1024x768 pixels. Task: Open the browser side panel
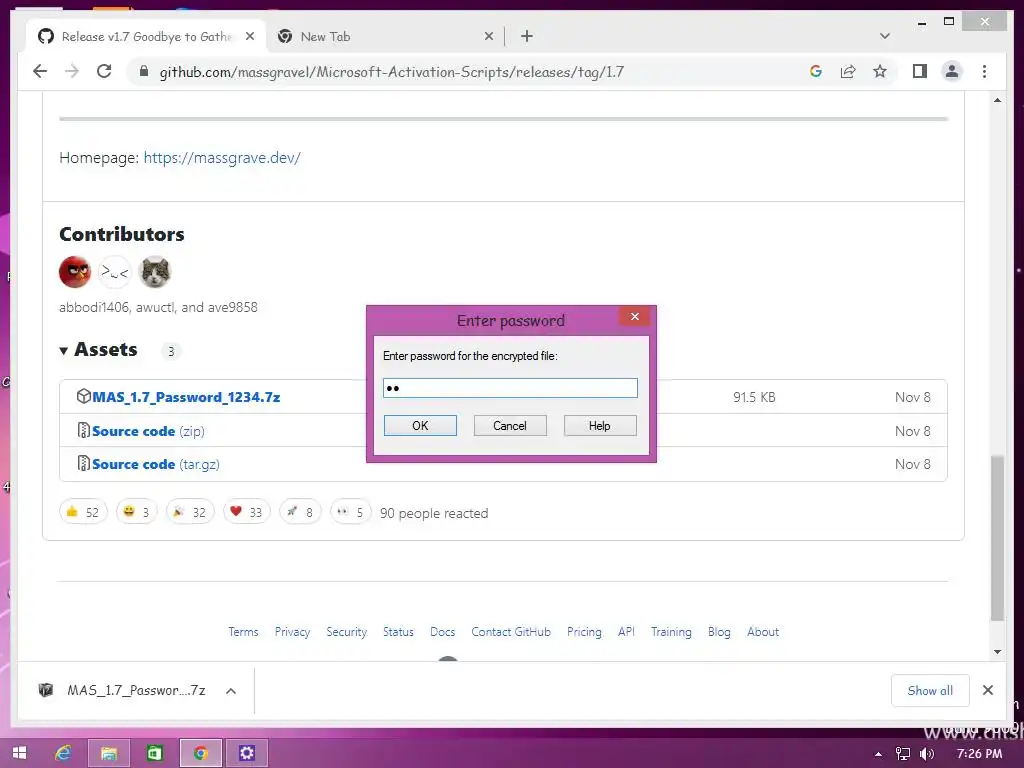920,72
